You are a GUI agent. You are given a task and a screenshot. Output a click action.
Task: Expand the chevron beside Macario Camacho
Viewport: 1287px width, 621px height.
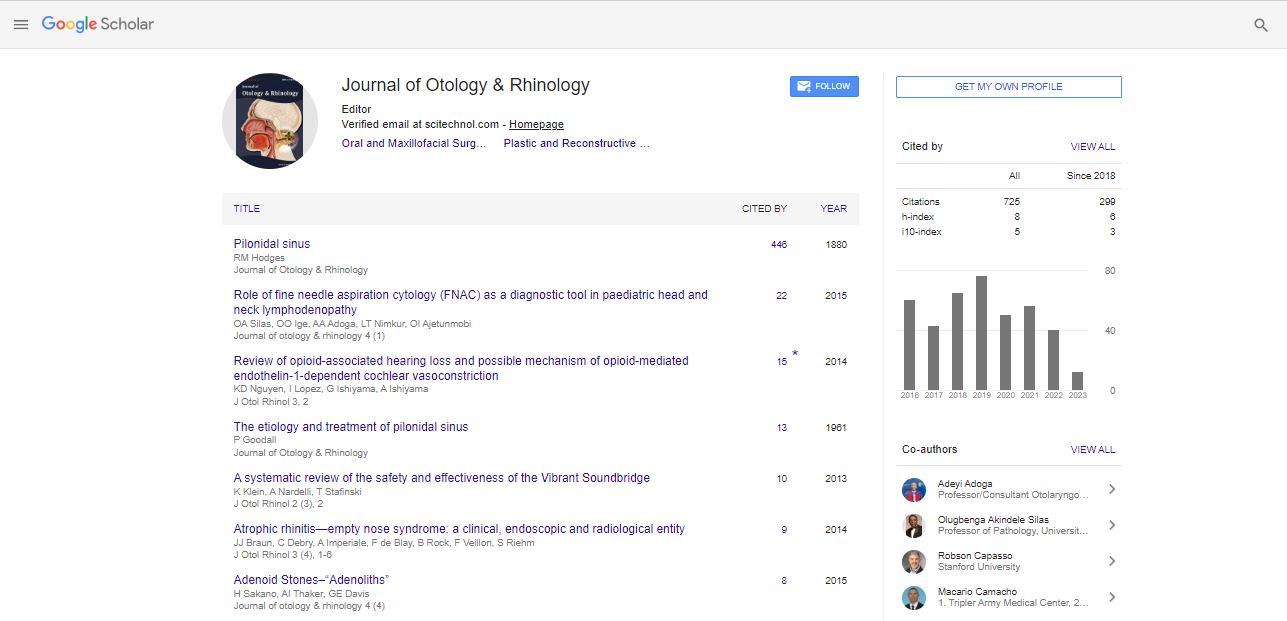tap(1112, 597)
